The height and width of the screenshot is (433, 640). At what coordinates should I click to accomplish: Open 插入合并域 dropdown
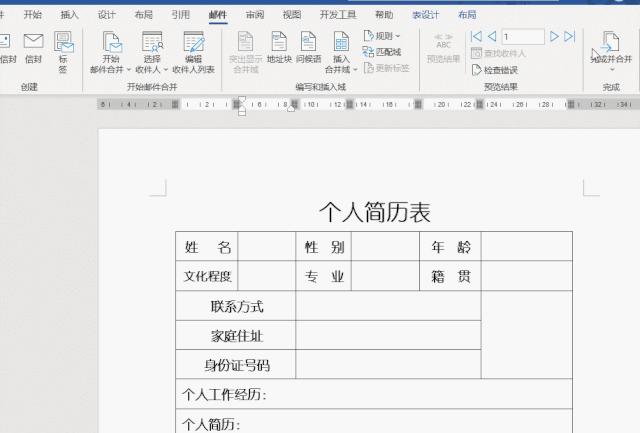(x=341, y=52)
